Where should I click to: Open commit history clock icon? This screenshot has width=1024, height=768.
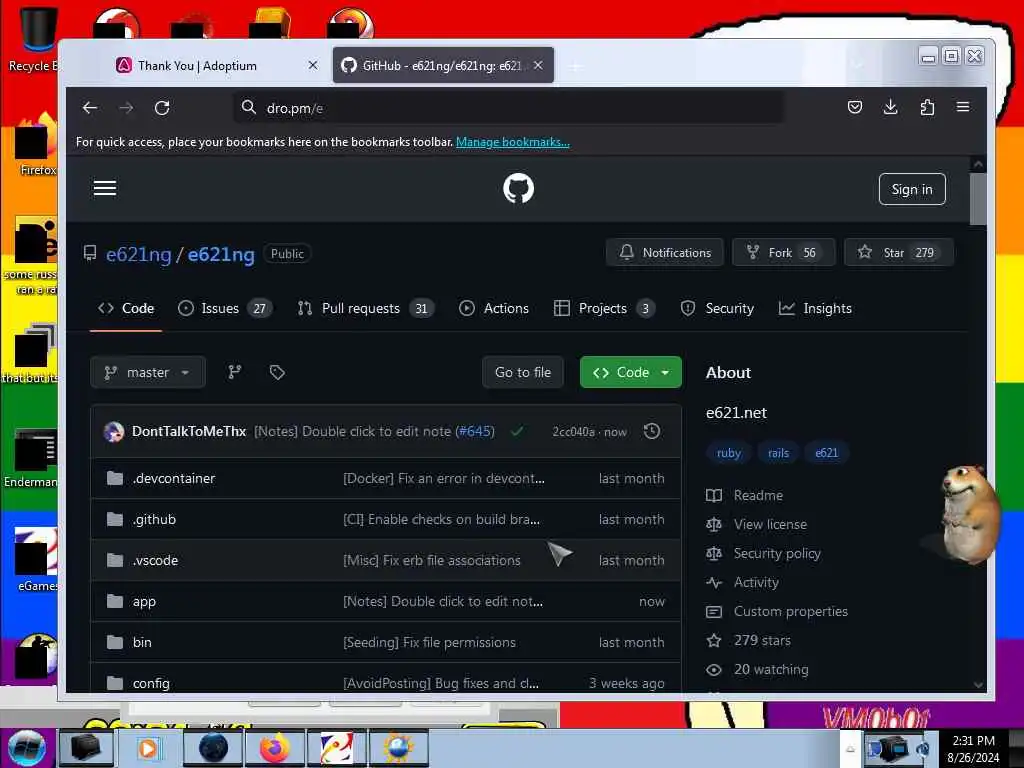(652, 431)
